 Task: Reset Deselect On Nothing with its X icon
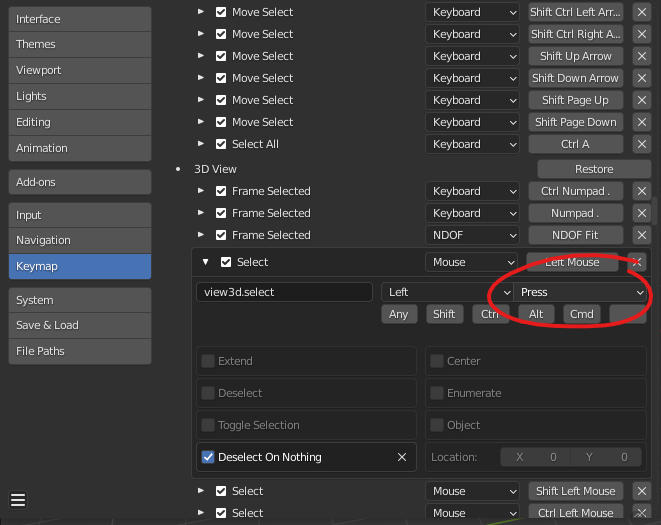402,457
